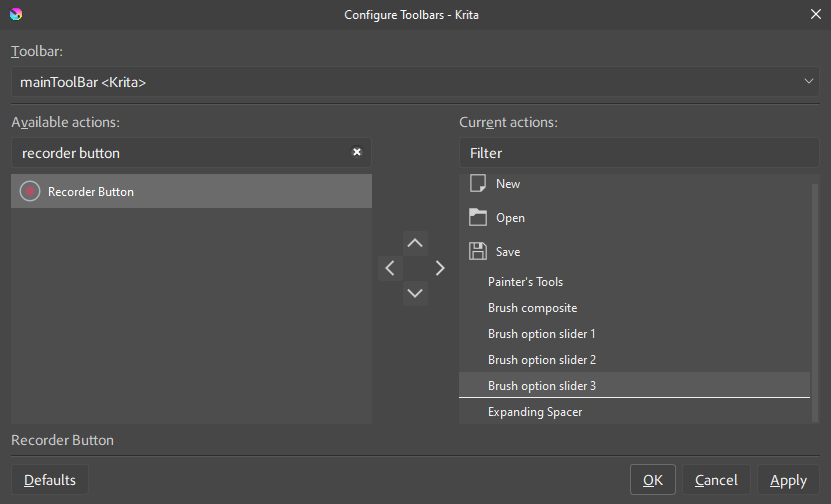
Task: Add action using the right arrow
Action: pos(440,268)
